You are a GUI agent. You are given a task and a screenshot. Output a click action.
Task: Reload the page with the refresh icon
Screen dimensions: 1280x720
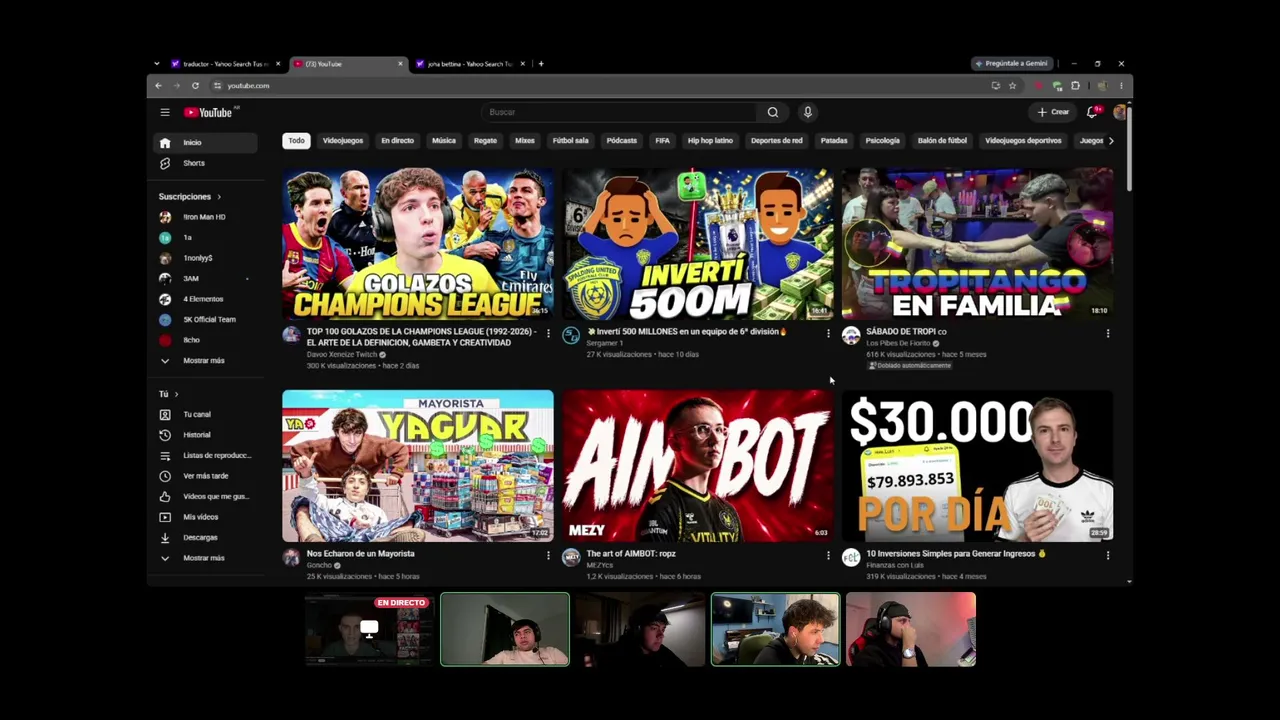pyautogui.click(x=195, y=86)
